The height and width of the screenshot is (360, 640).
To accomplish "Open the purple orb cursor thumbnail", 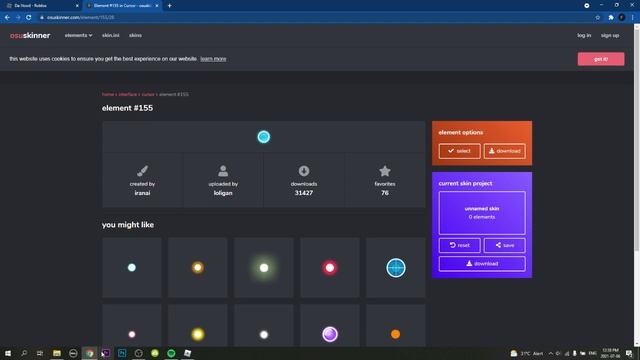I will tap(330, 326).
